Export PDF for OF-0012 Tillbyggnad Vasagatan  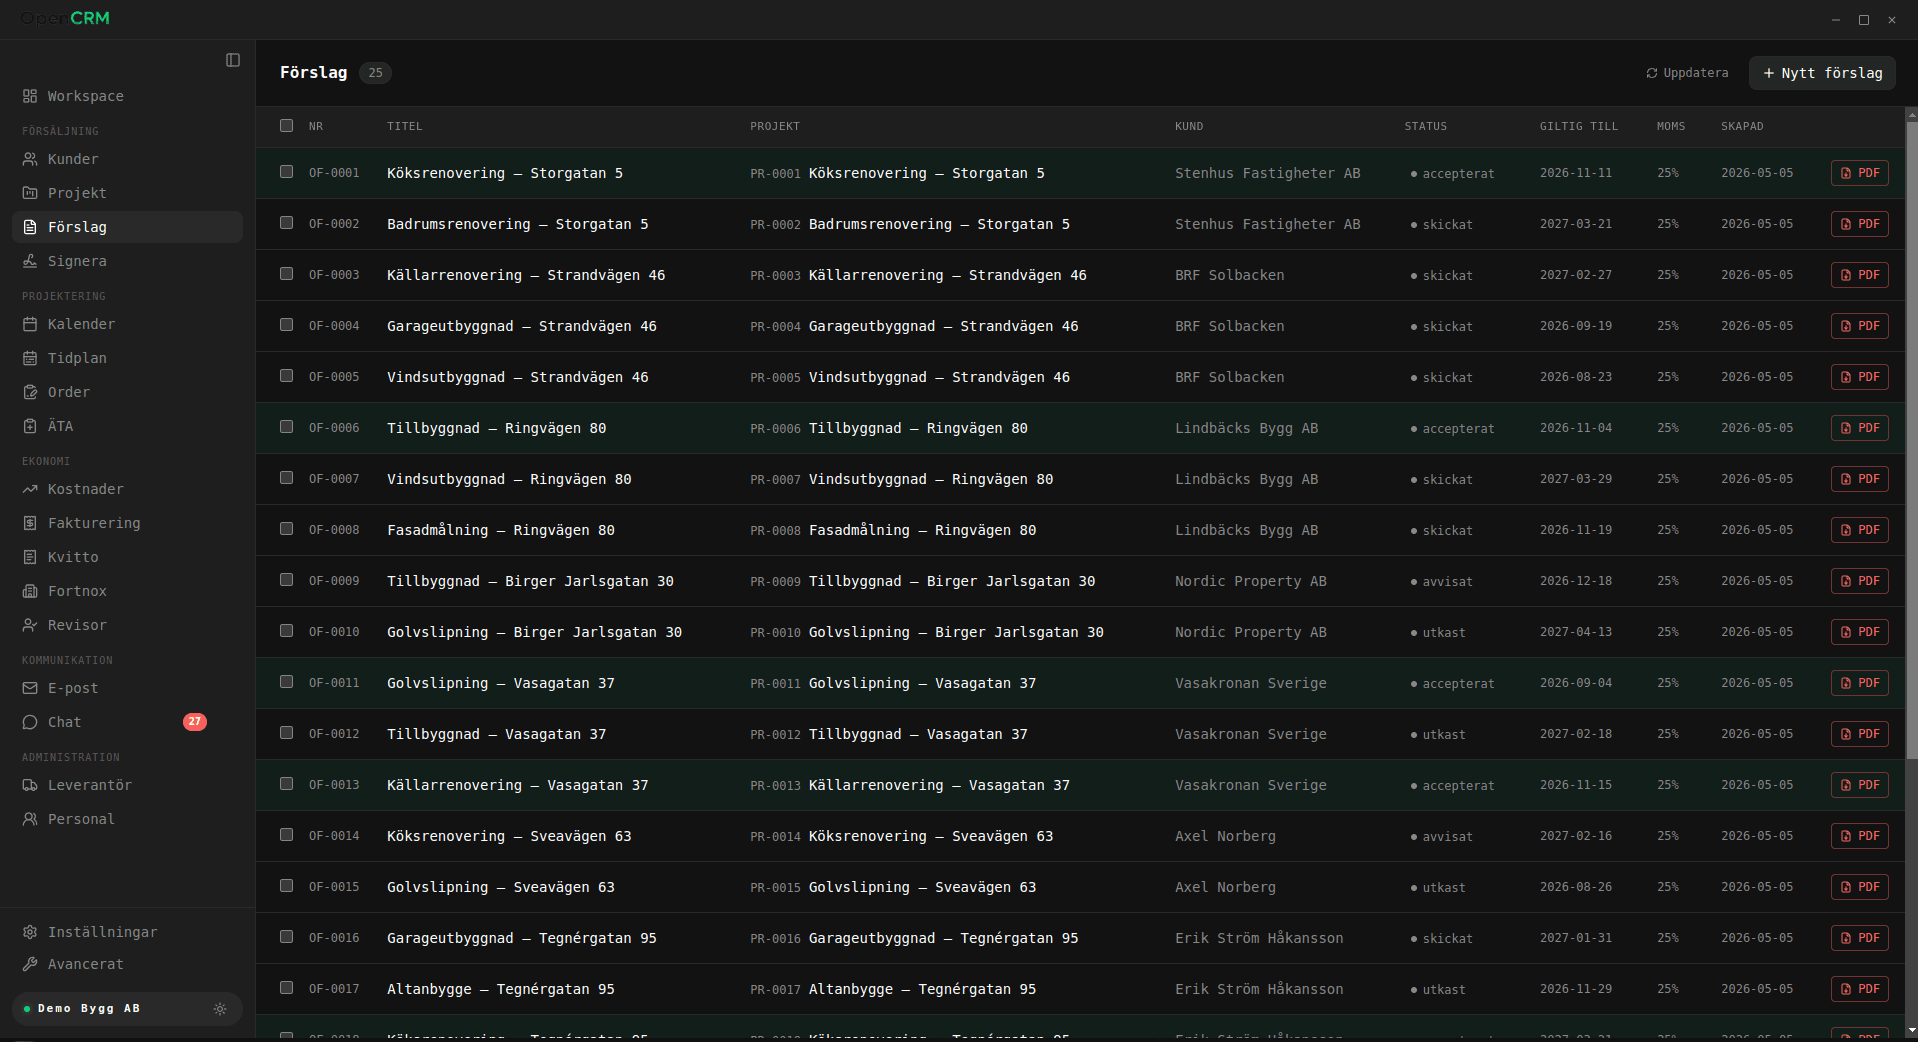point(1860,734)
